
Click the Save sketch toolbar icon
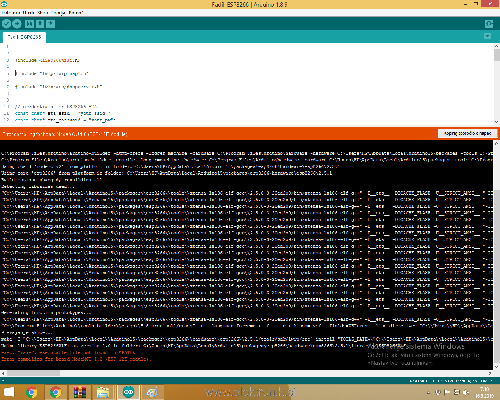[51, 24]
